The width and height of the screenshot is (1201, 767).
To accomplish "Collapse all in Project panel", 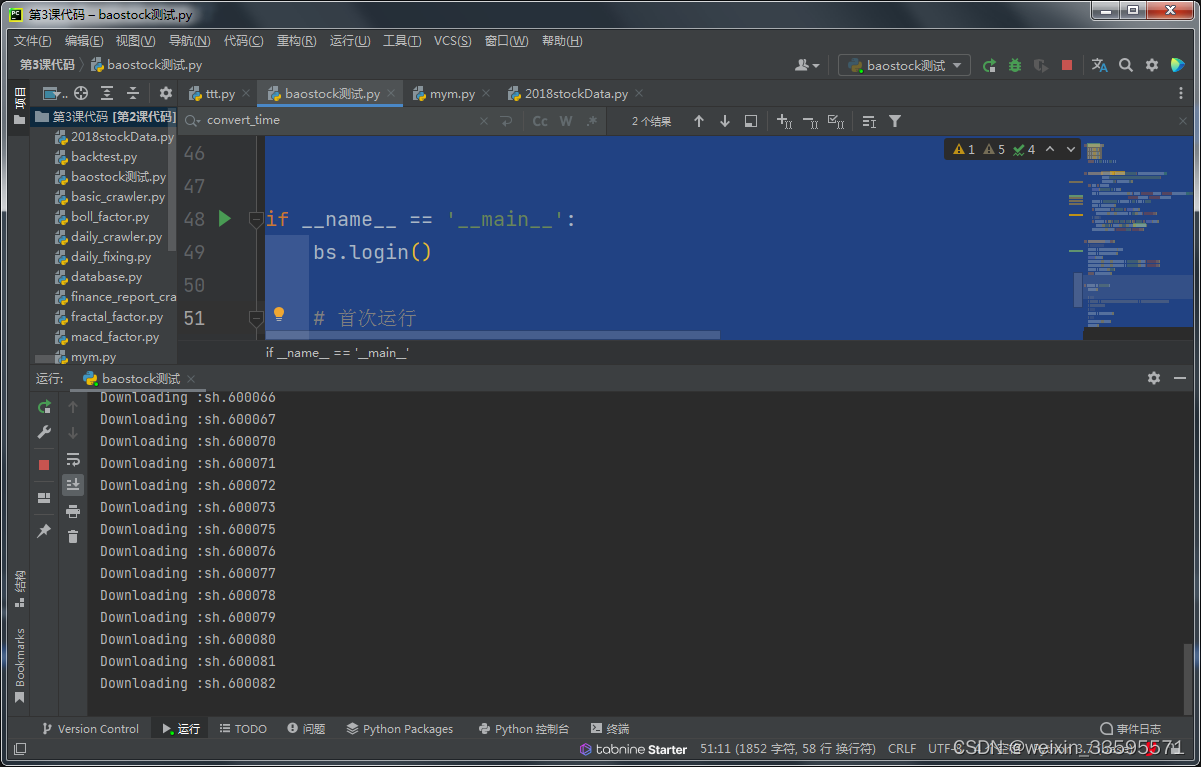I will tap(133, 93).
